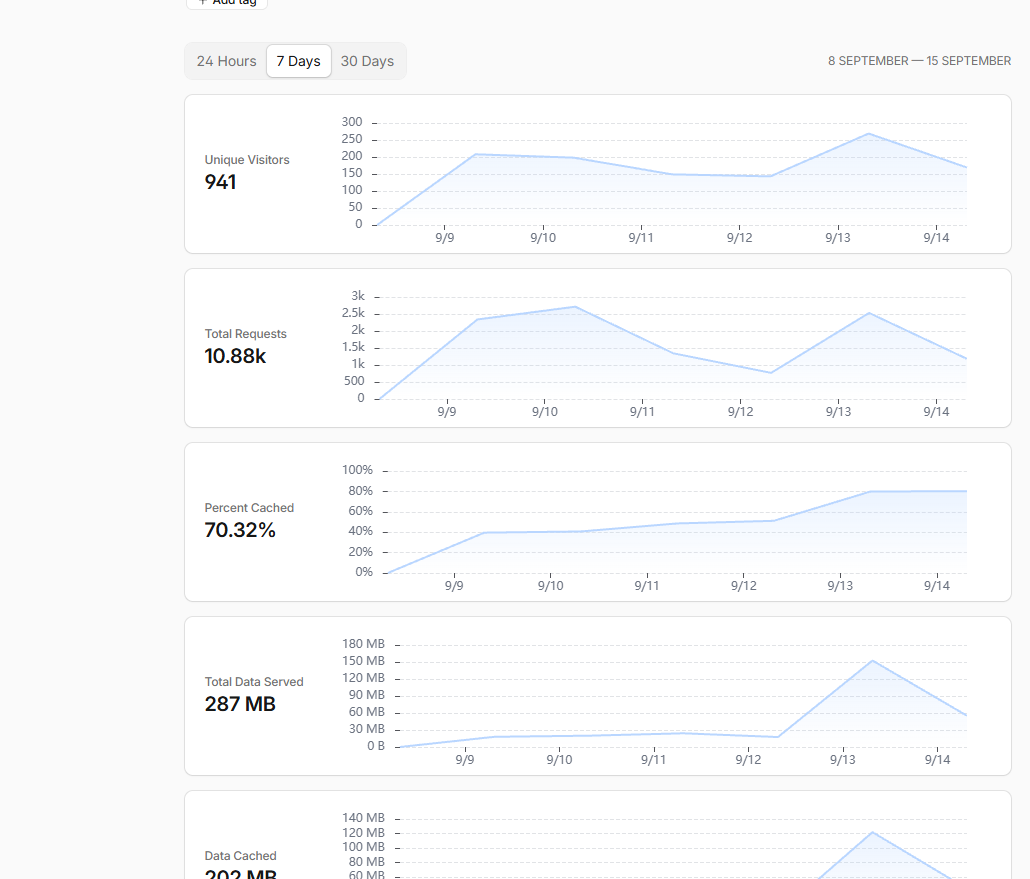Click the Unique Visitors 941 value
1030x879 pixels.
220,182
